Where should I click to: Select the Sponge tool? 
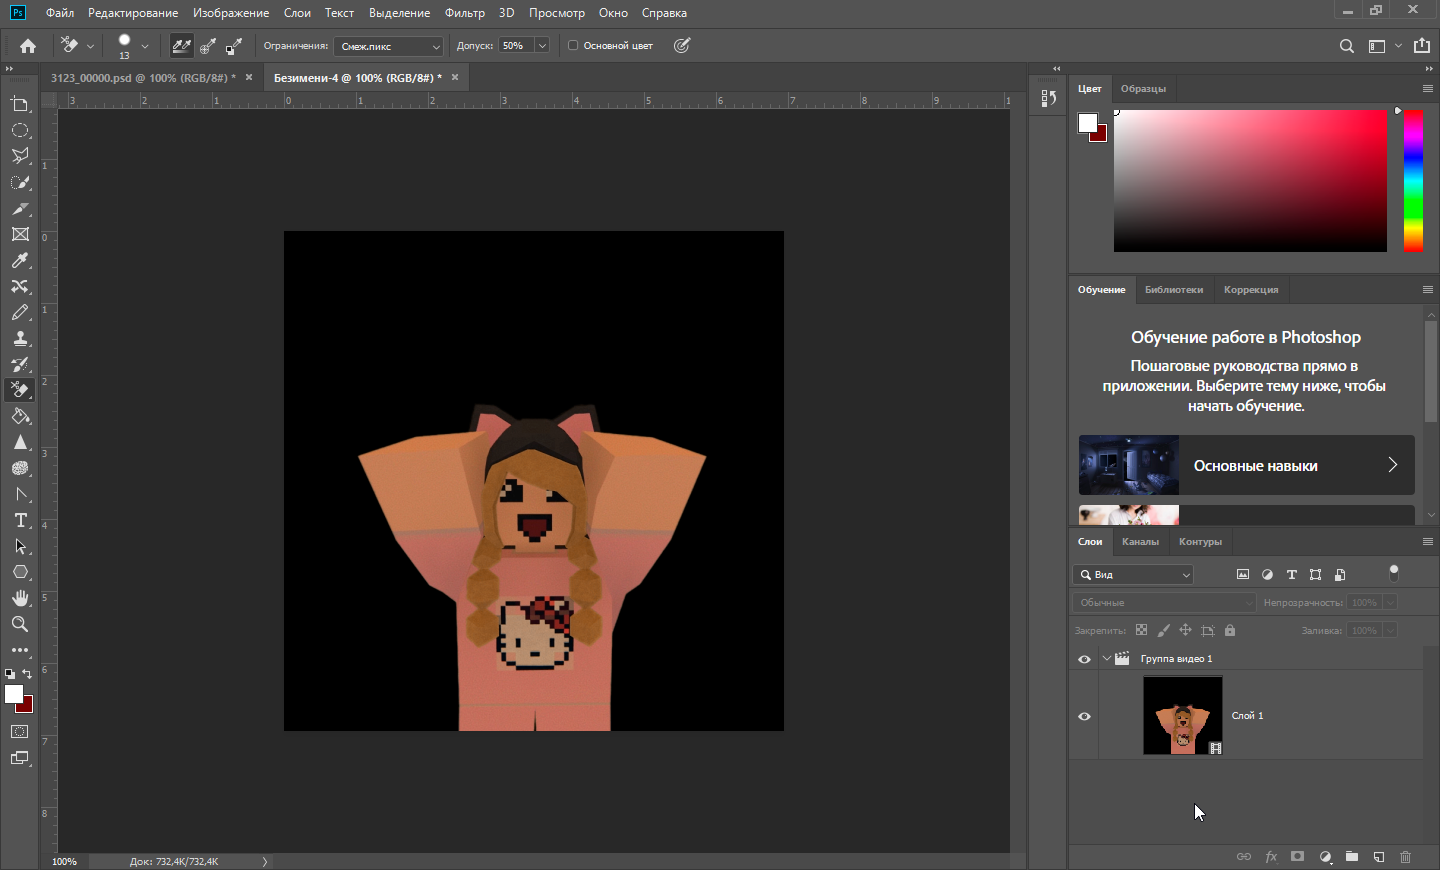point(20,469)
